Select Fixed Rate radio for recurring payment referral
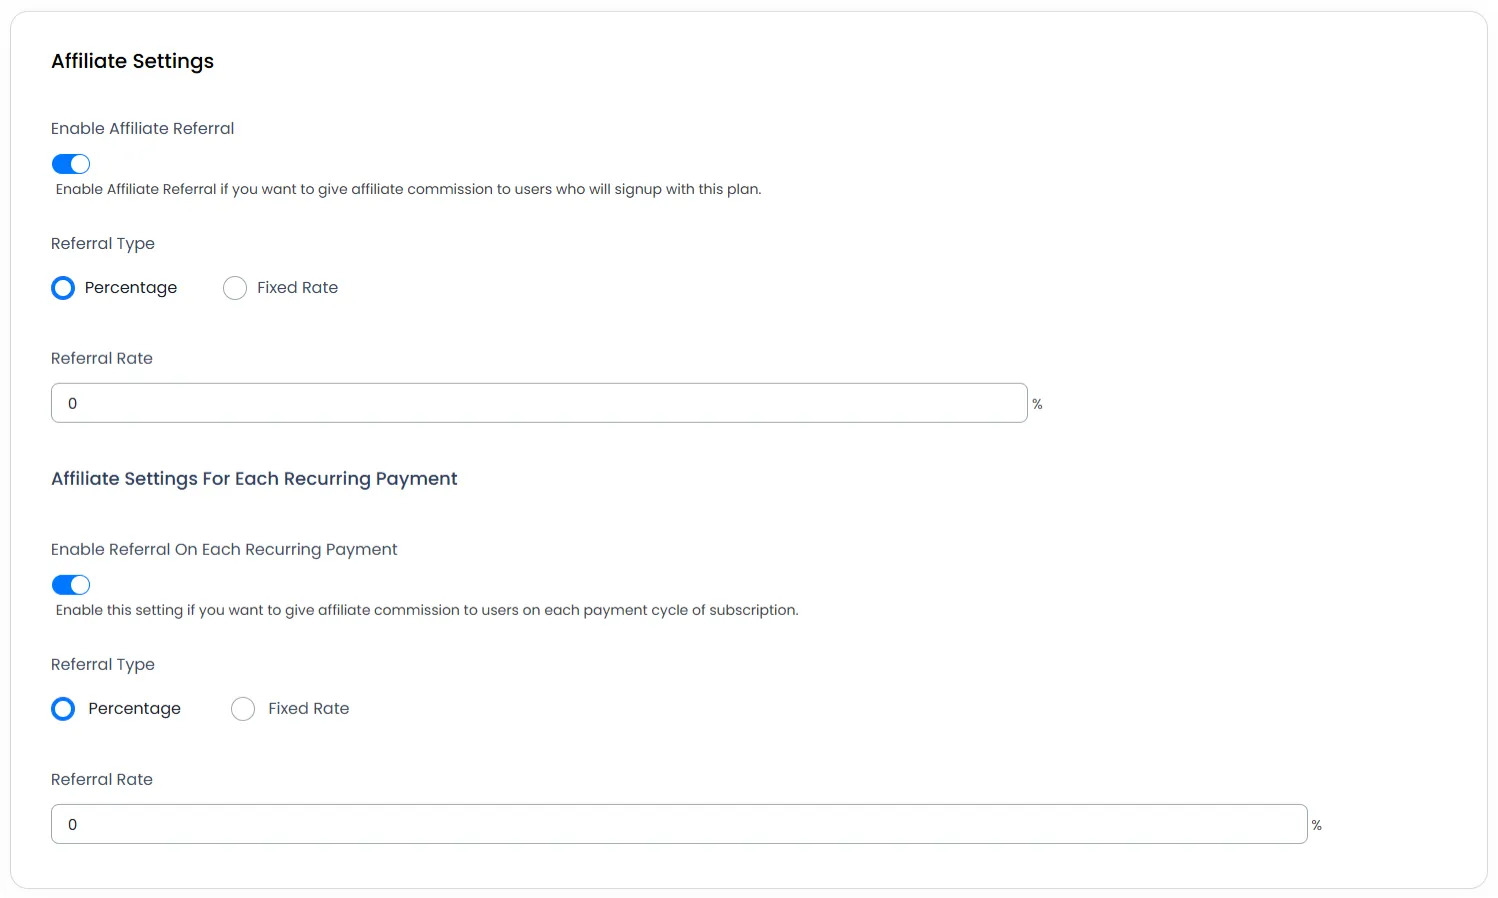This screenshot has width=1498, height=898. click(x=243, y=709)
